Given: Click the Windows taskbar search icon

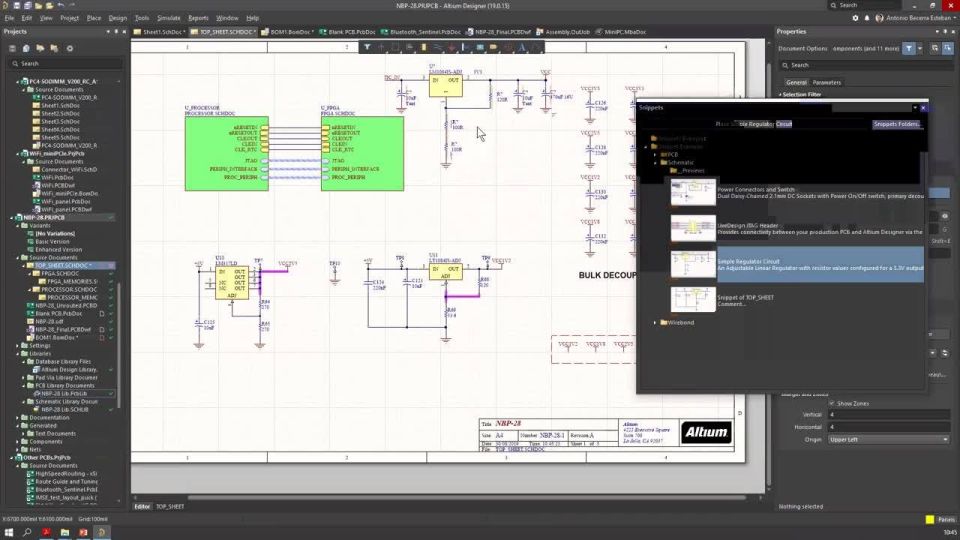Looking at the screenshot, I should point(27,533).
